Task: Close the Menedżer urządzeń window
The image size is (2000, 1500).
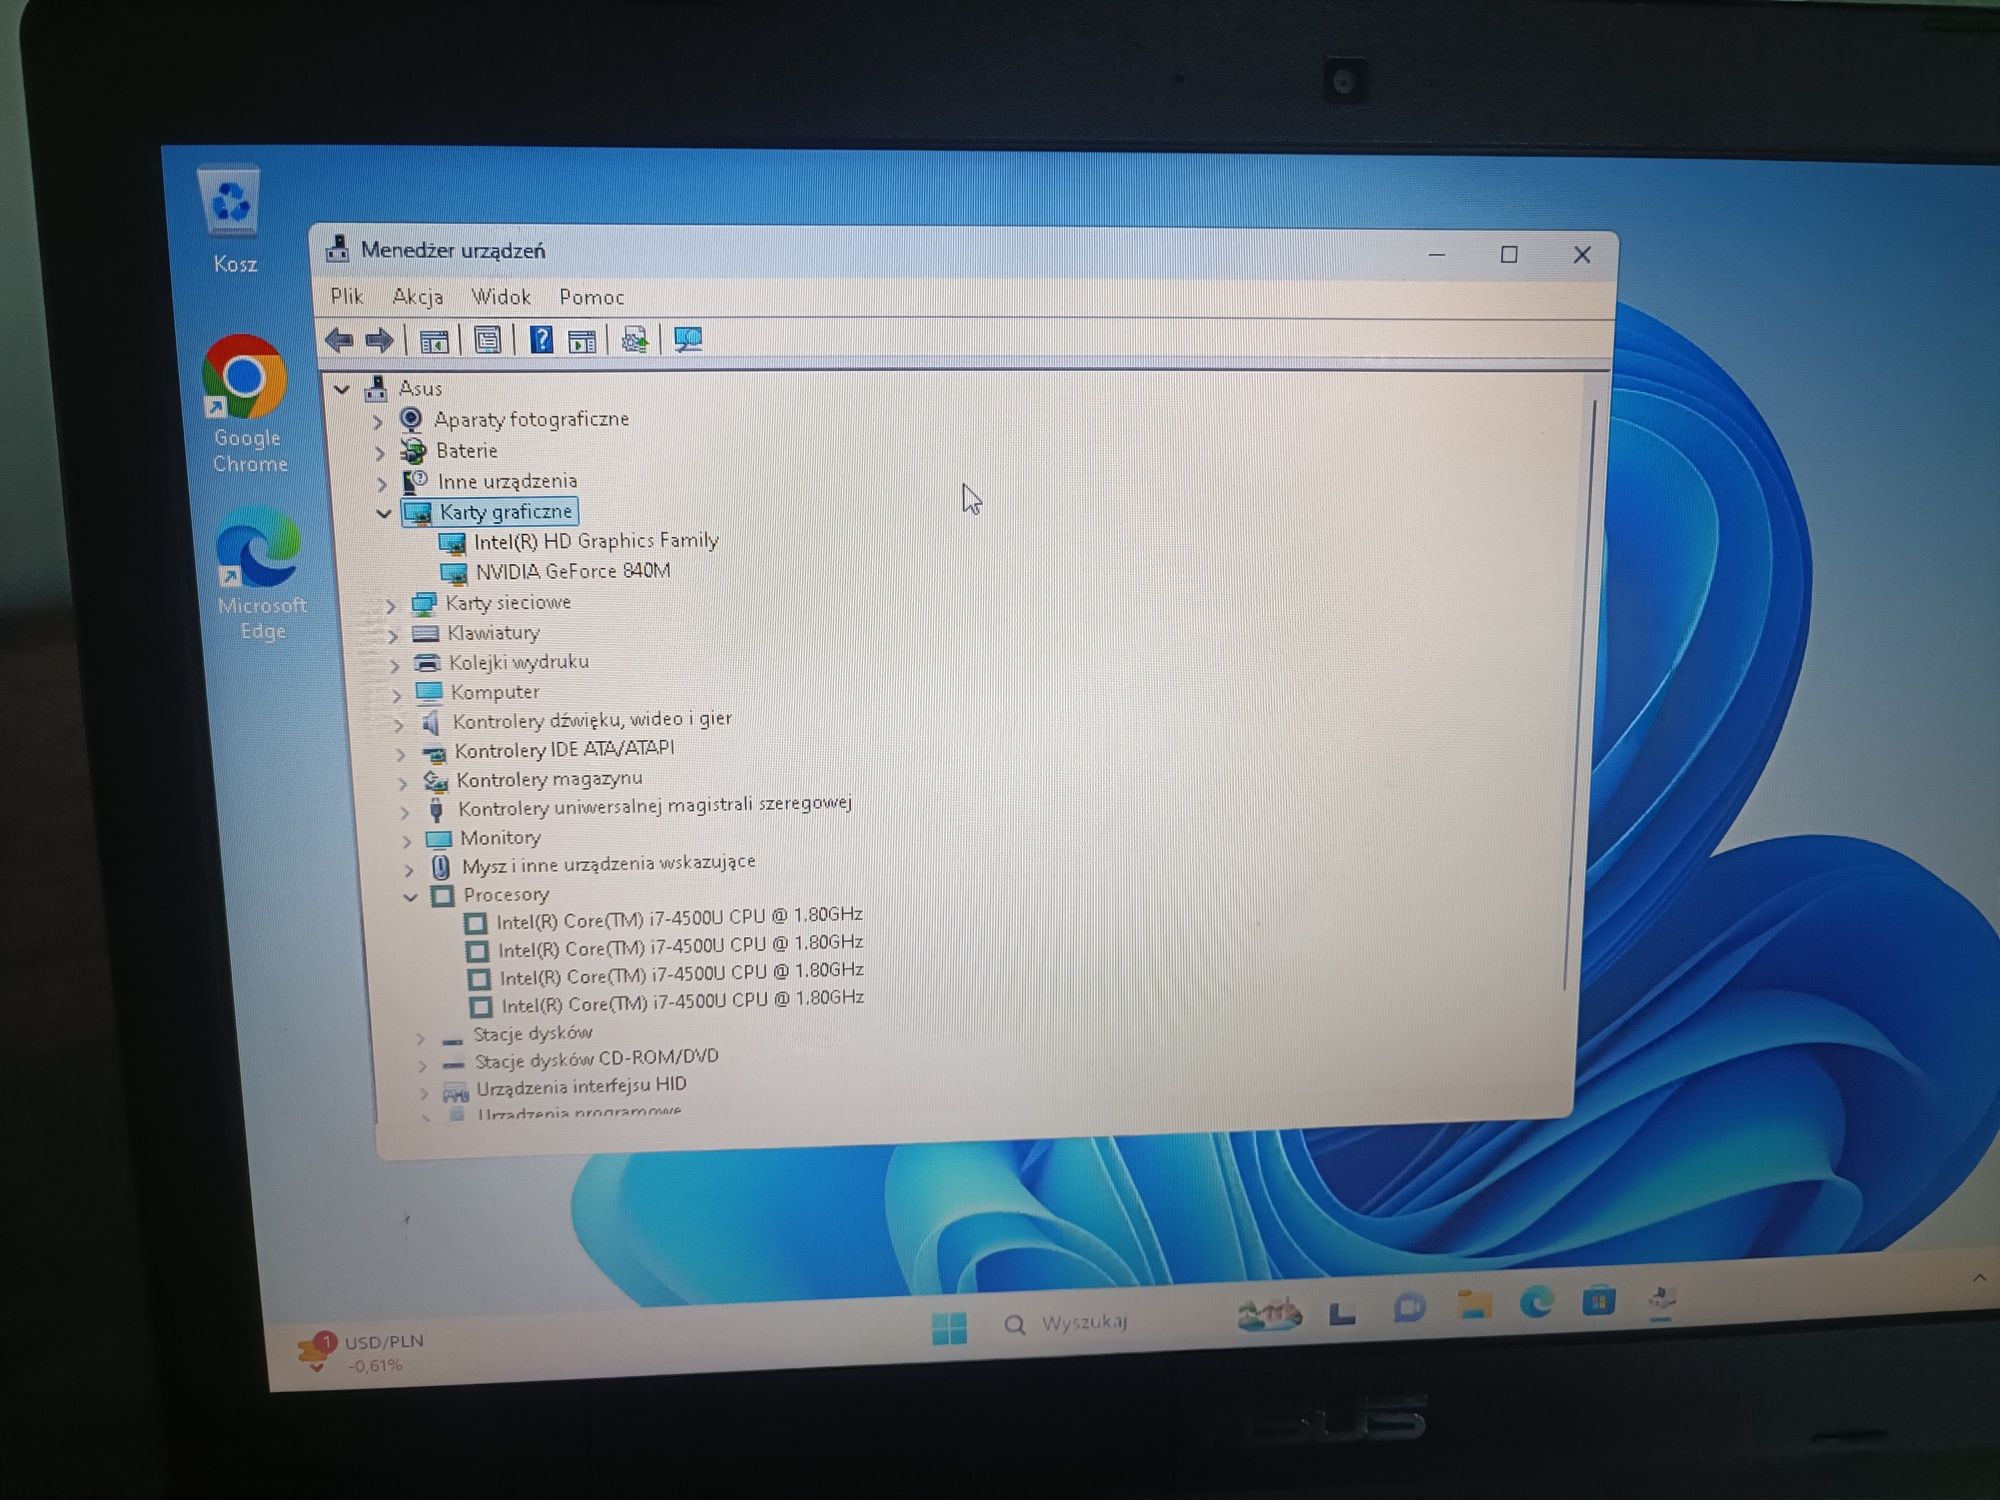Action: (1582, 255)
